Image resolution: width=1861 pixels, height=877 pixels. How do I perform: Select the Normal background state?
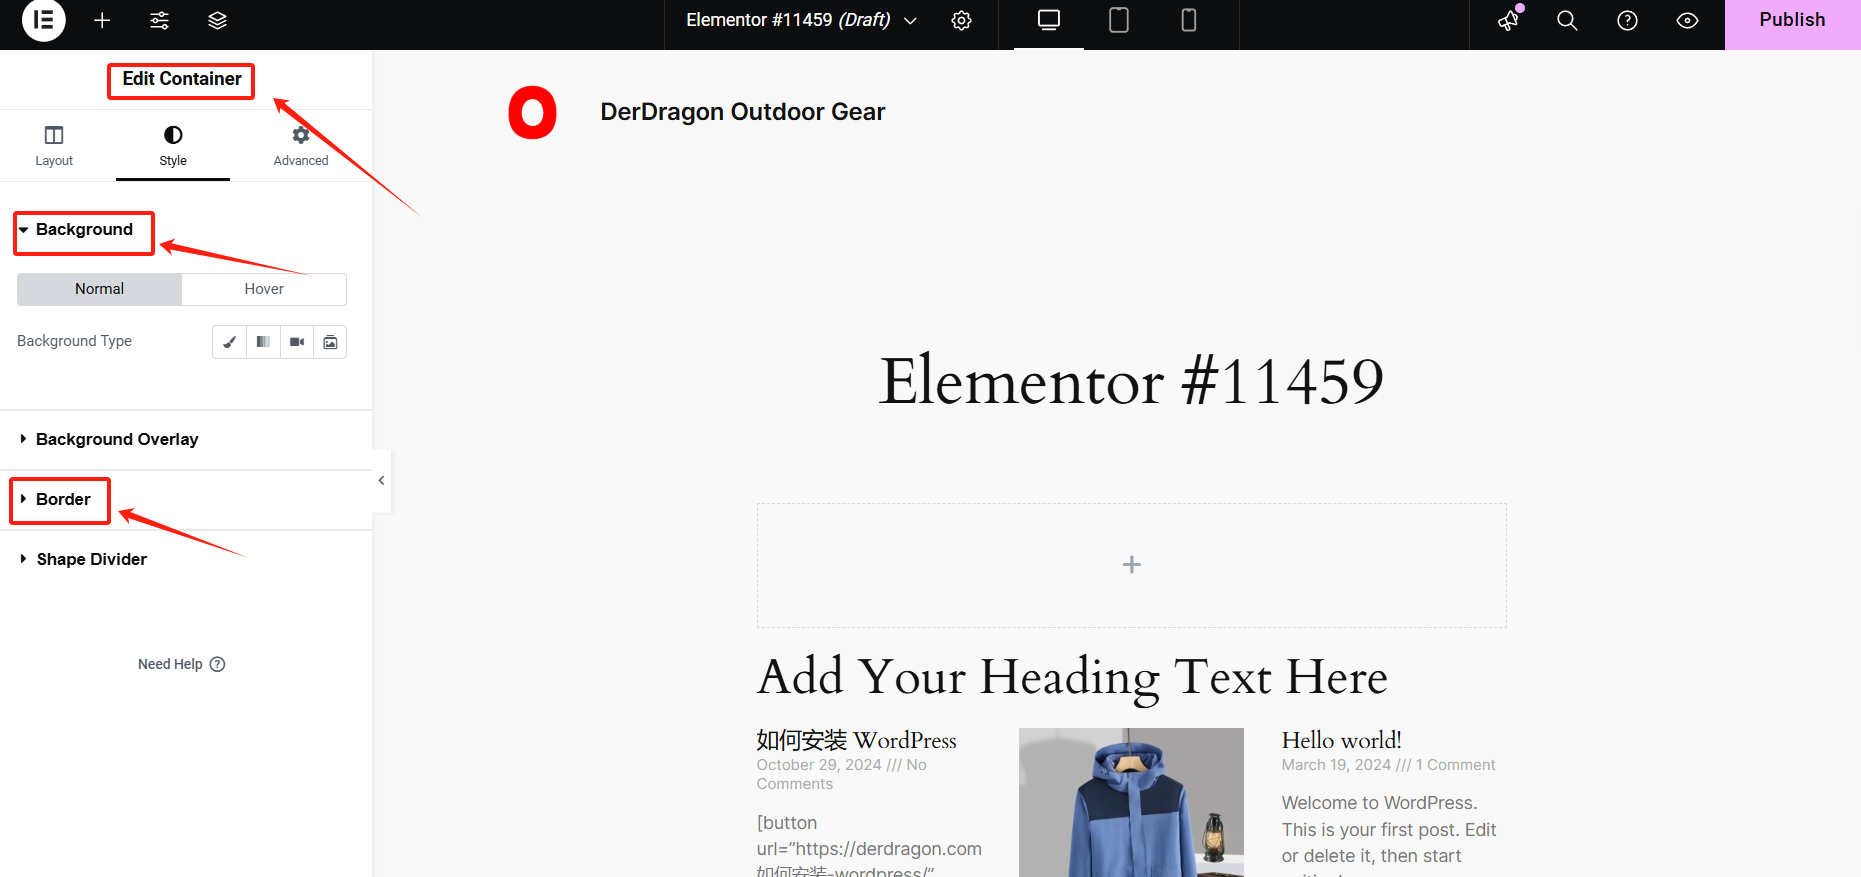coord(99,289)
